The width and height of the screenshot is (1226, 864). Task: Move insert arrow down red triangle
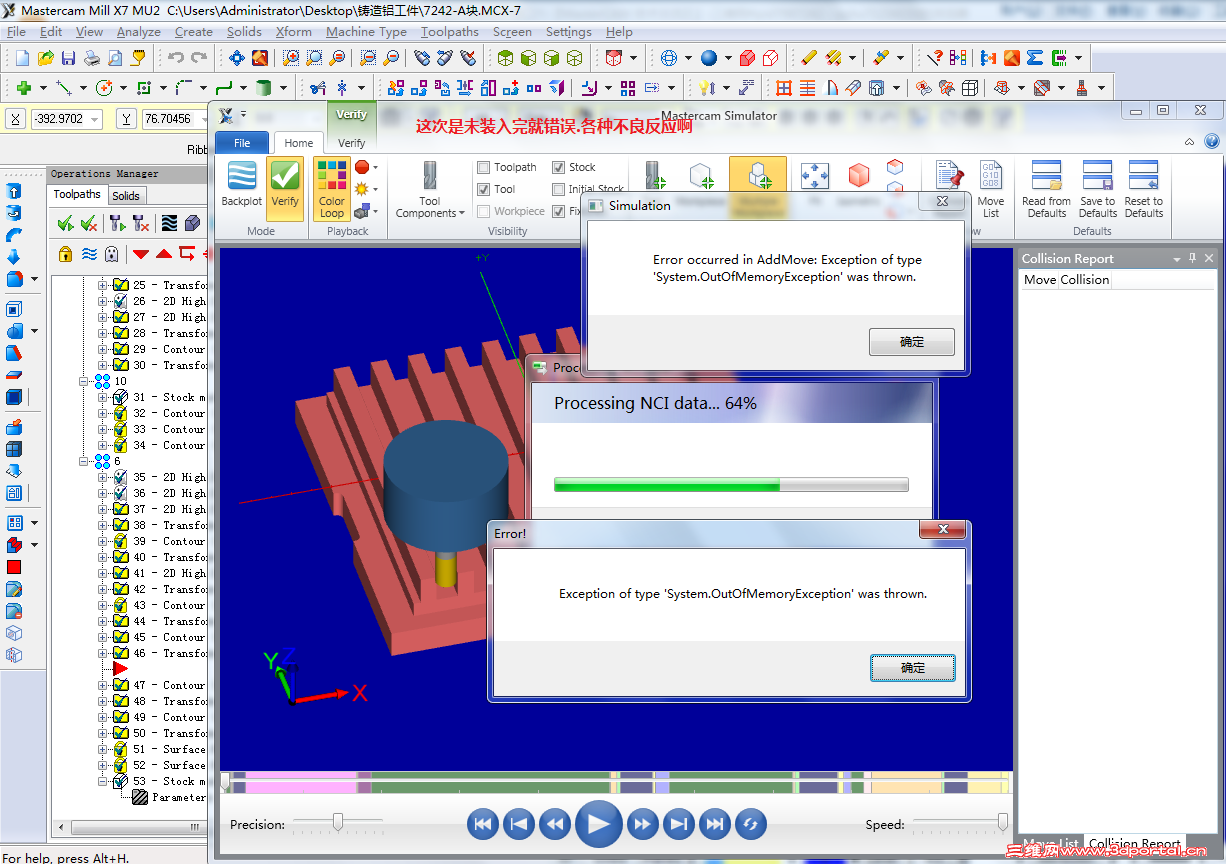[141, 253]
